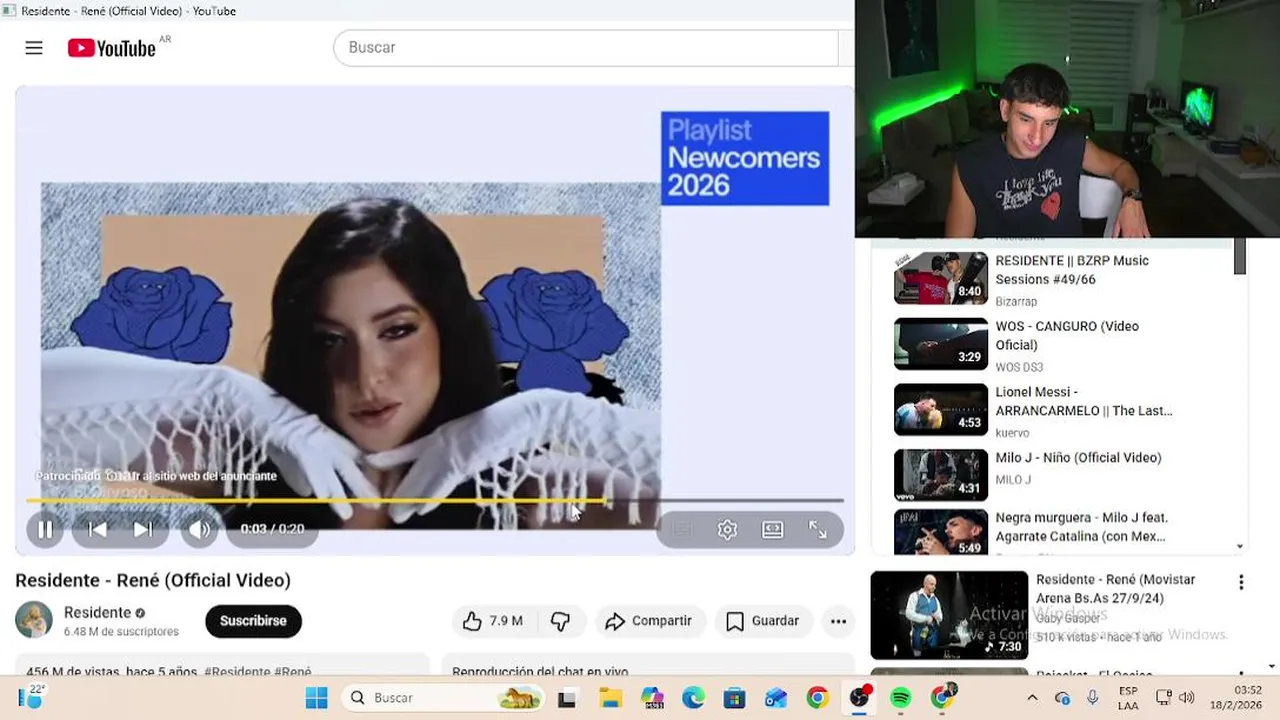Open more actions ellipsis beside Guardar
Viewport: 1280px width, 720px height.
pyautogui.click(x=838, y=621)
